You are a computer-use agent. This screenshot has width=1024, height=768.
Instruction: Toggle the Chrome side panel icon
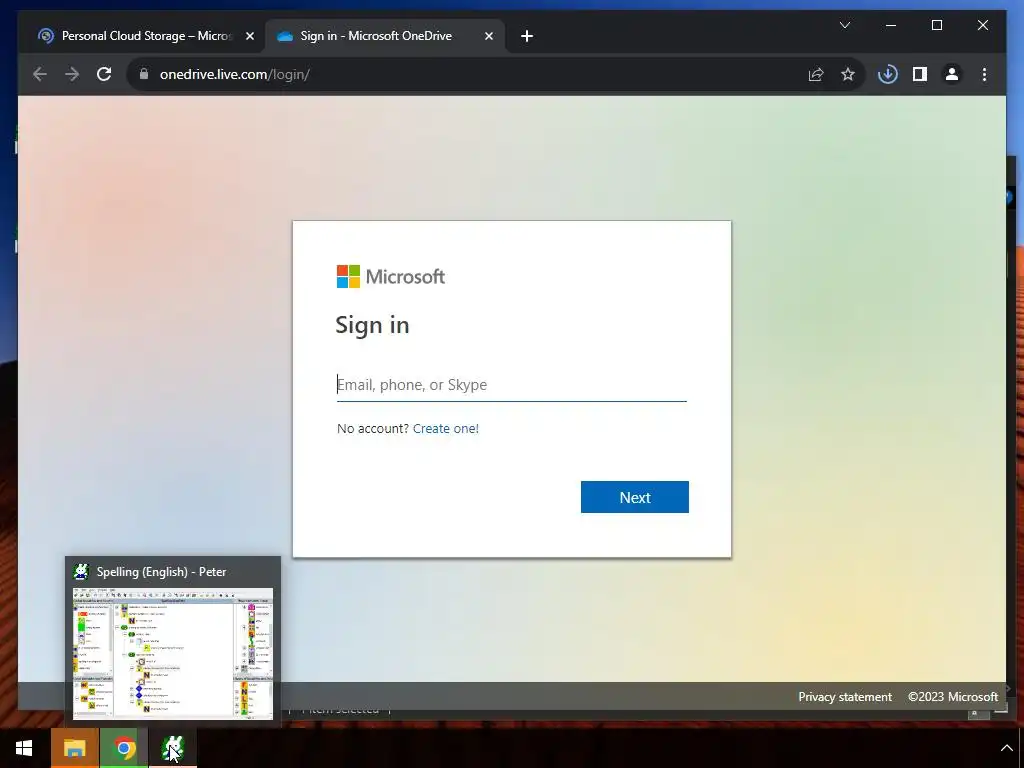click(x=920, y=74)
